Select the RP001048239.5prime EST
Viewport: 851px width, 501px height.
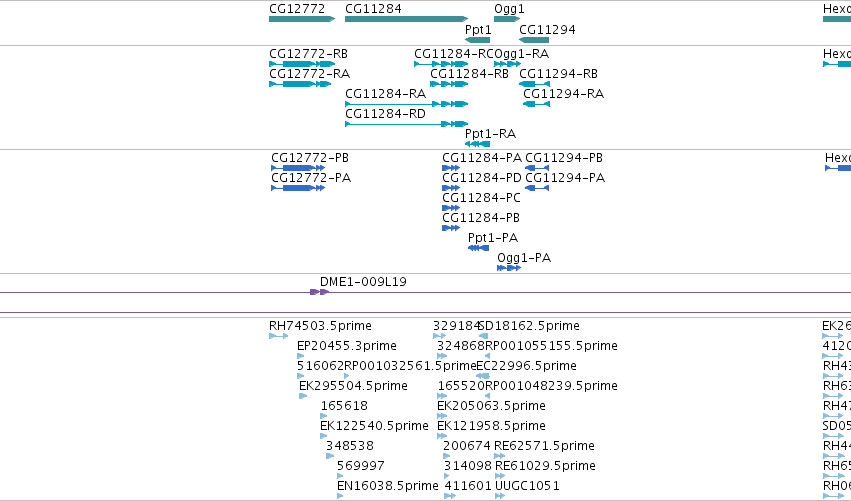coord(487,397)
